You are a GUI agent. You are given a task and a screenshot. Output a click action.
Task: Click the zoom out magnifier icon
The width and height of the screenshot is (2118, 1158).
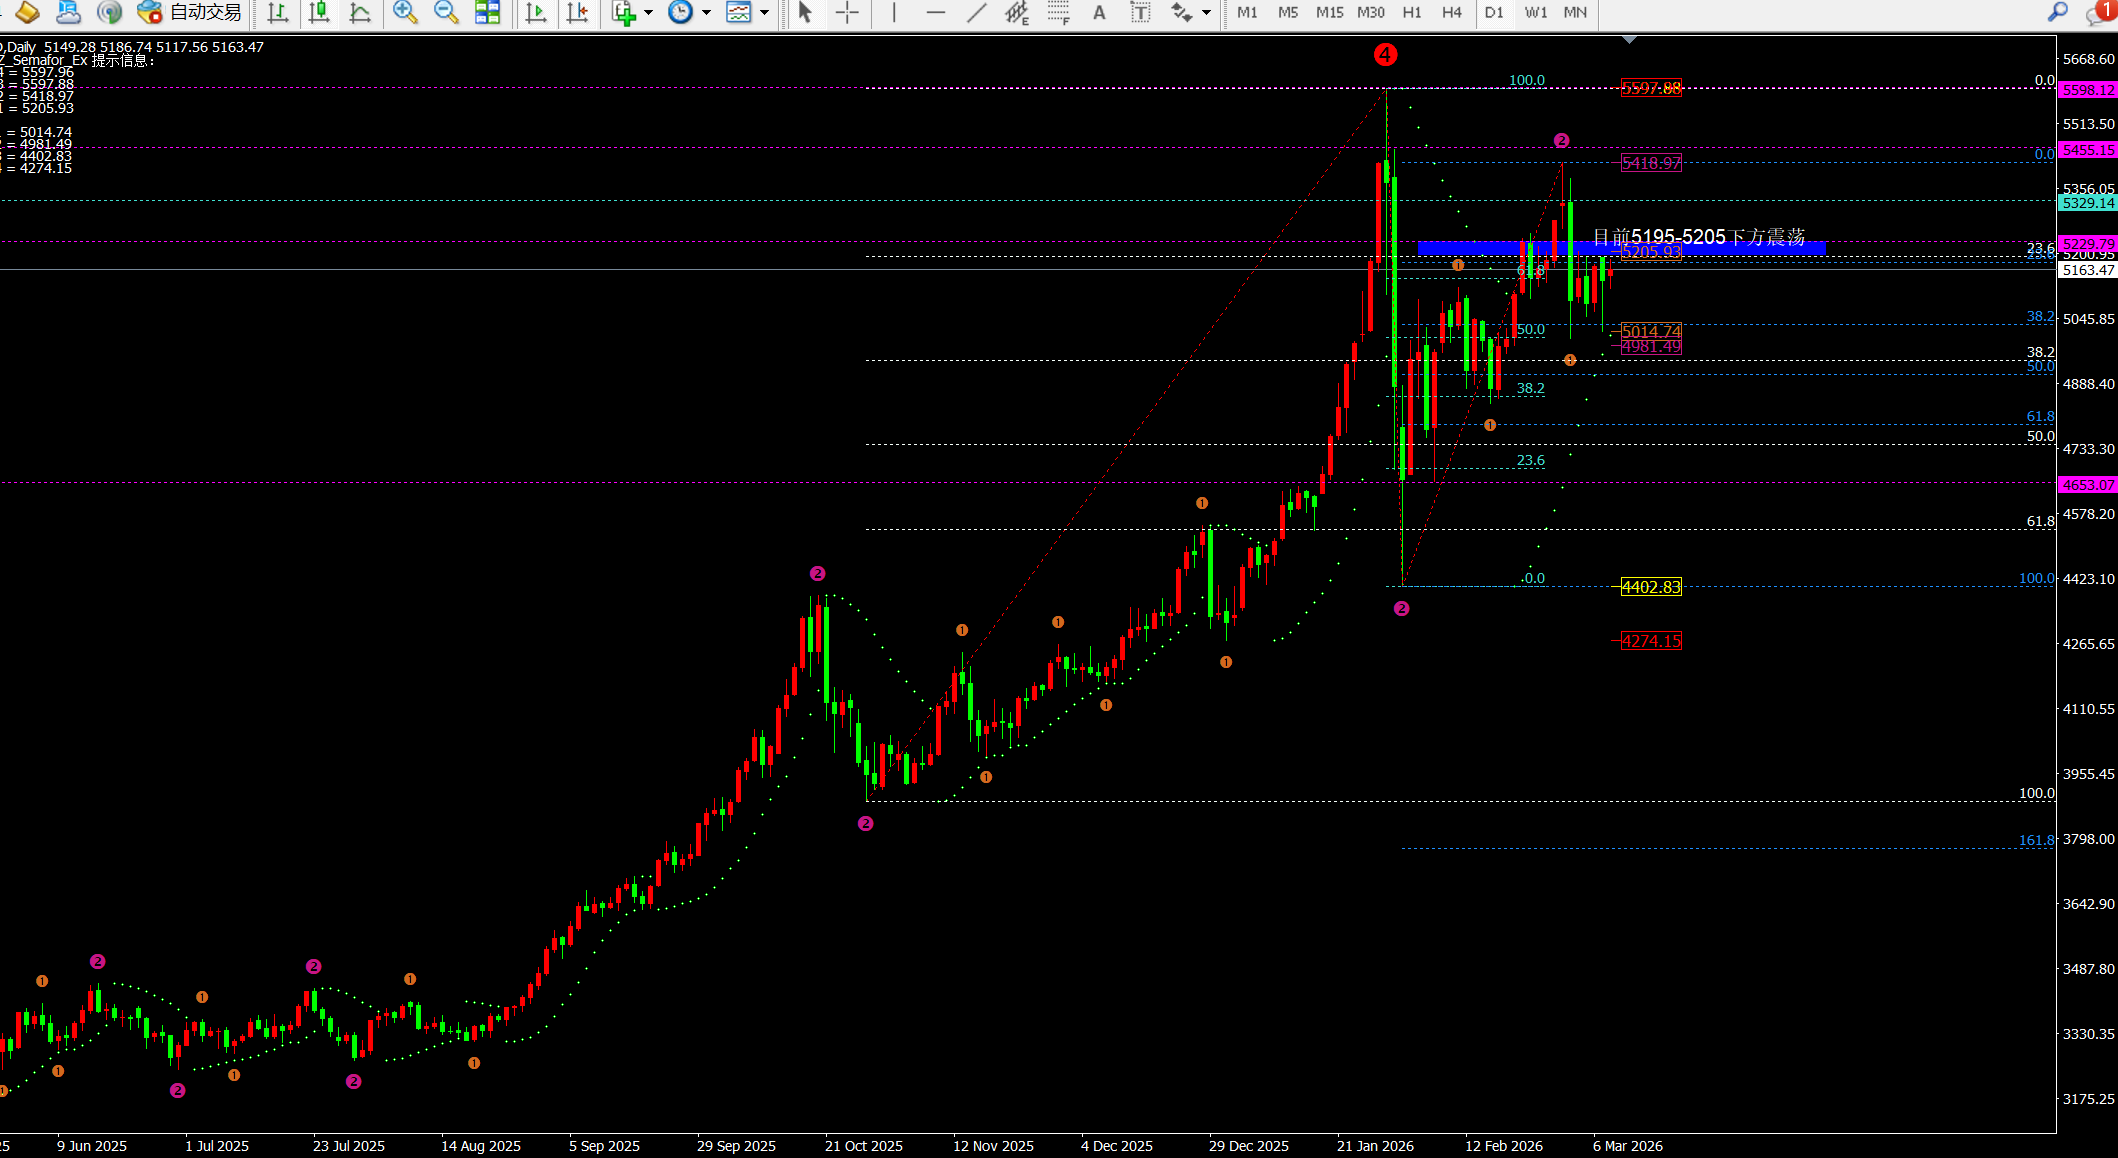[446, 12]
